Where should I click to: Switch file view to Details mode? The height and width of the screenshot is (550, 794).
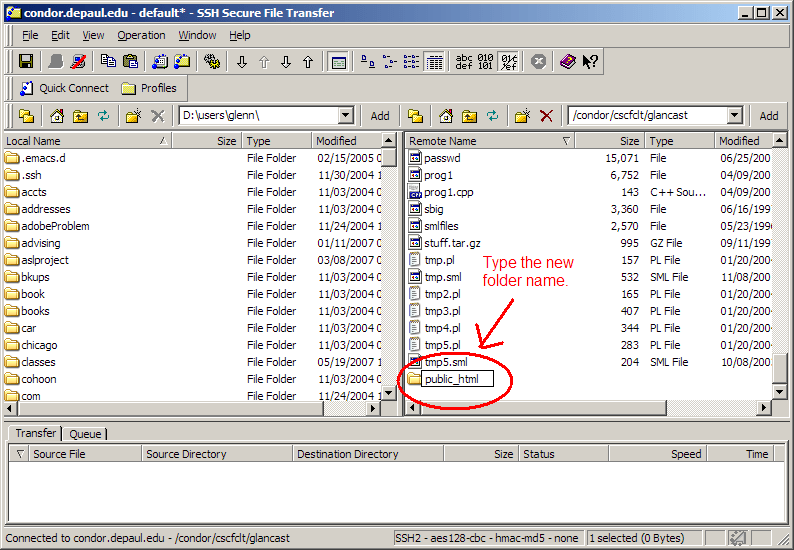click(434, 62)
